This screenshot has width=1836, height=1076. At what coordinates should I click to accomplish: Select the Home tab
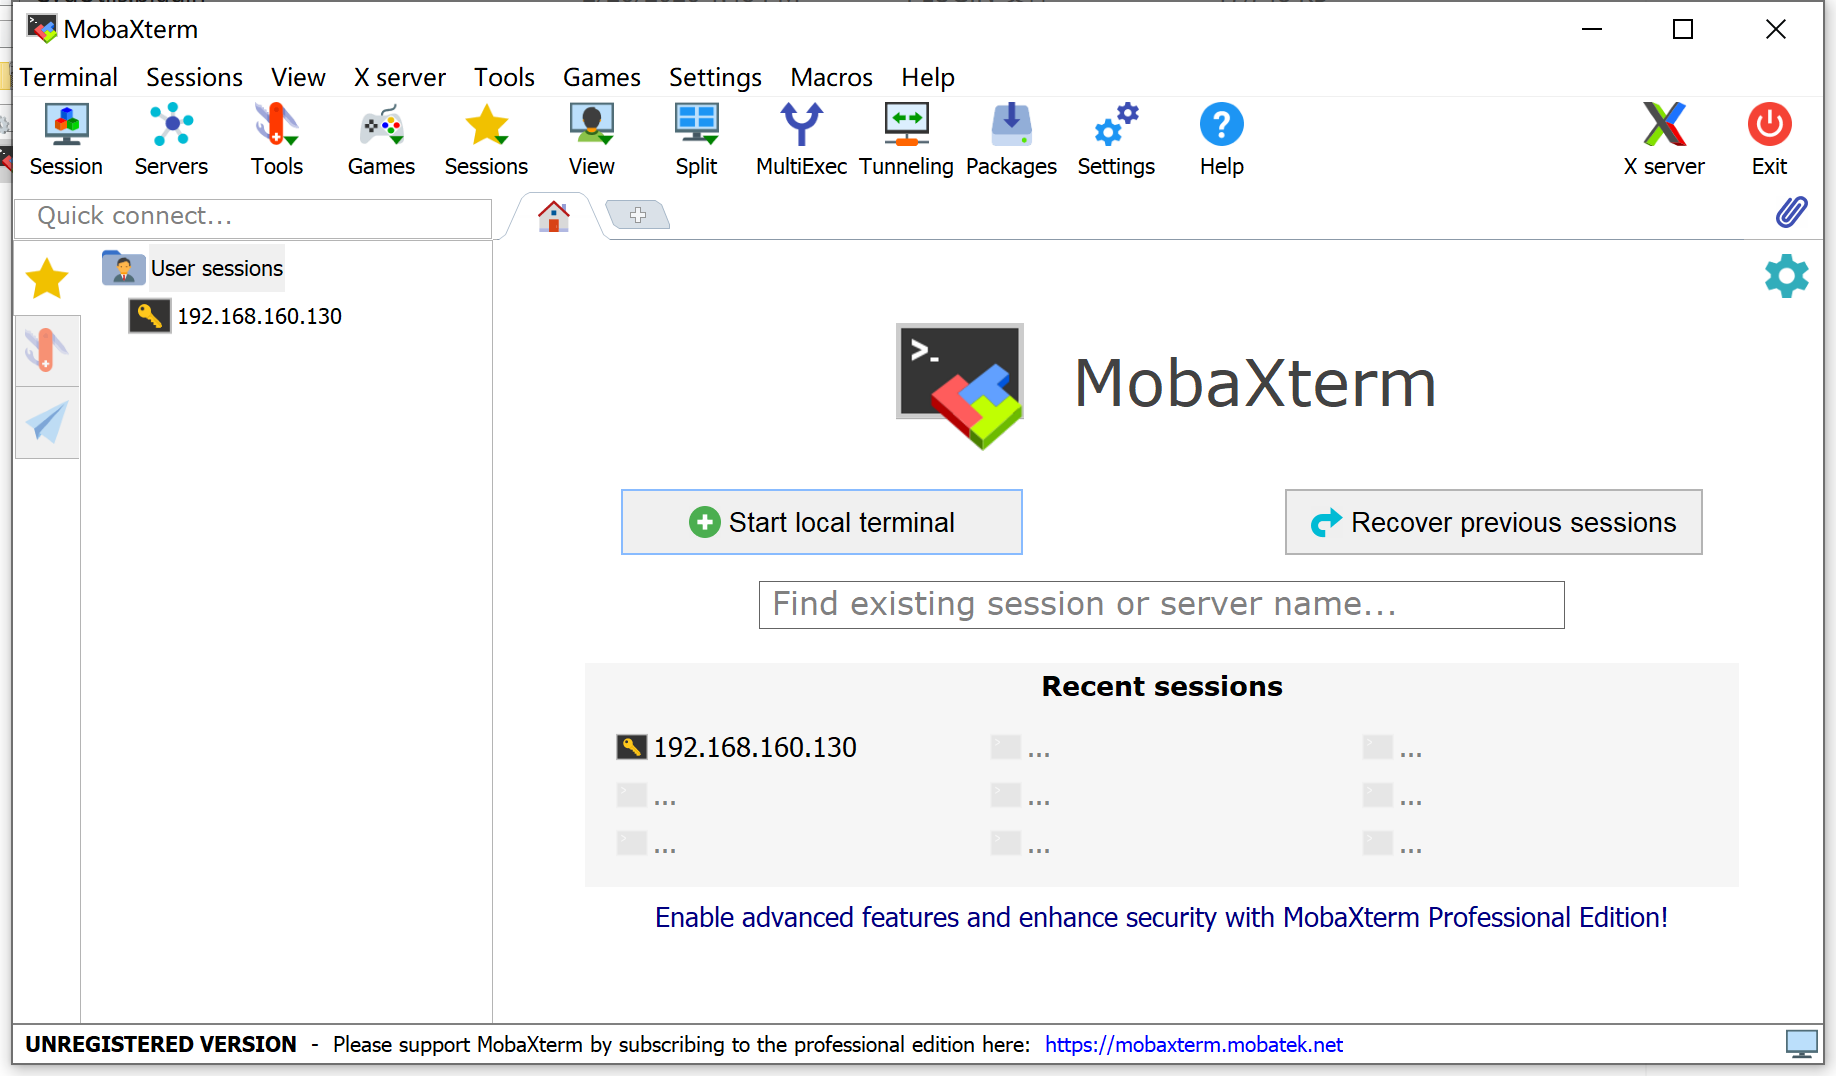tap(554, 216)
